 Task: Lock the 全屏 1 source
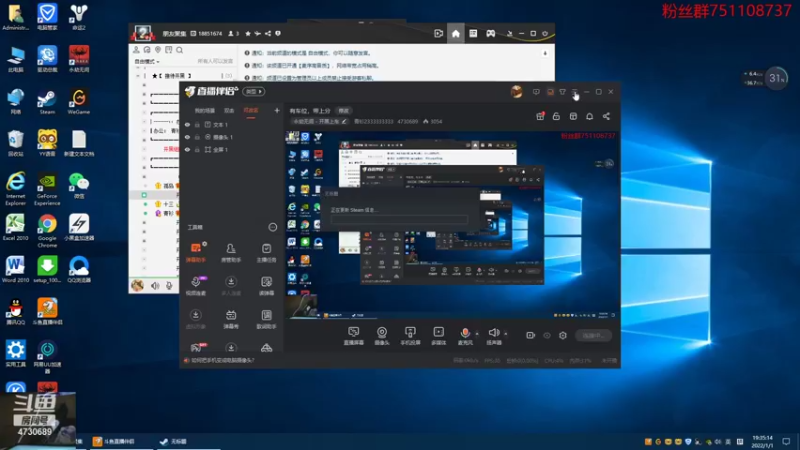[x=197, y=150]
